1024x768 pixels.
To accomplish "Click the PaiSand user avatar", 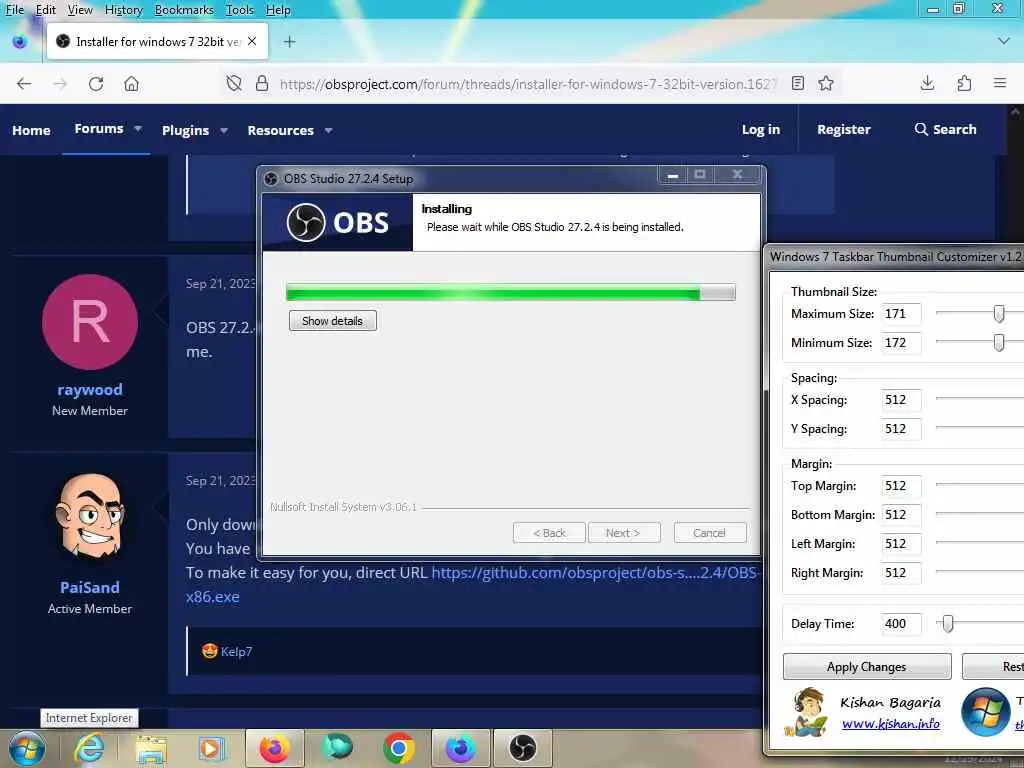I will (x=90, y=517).
